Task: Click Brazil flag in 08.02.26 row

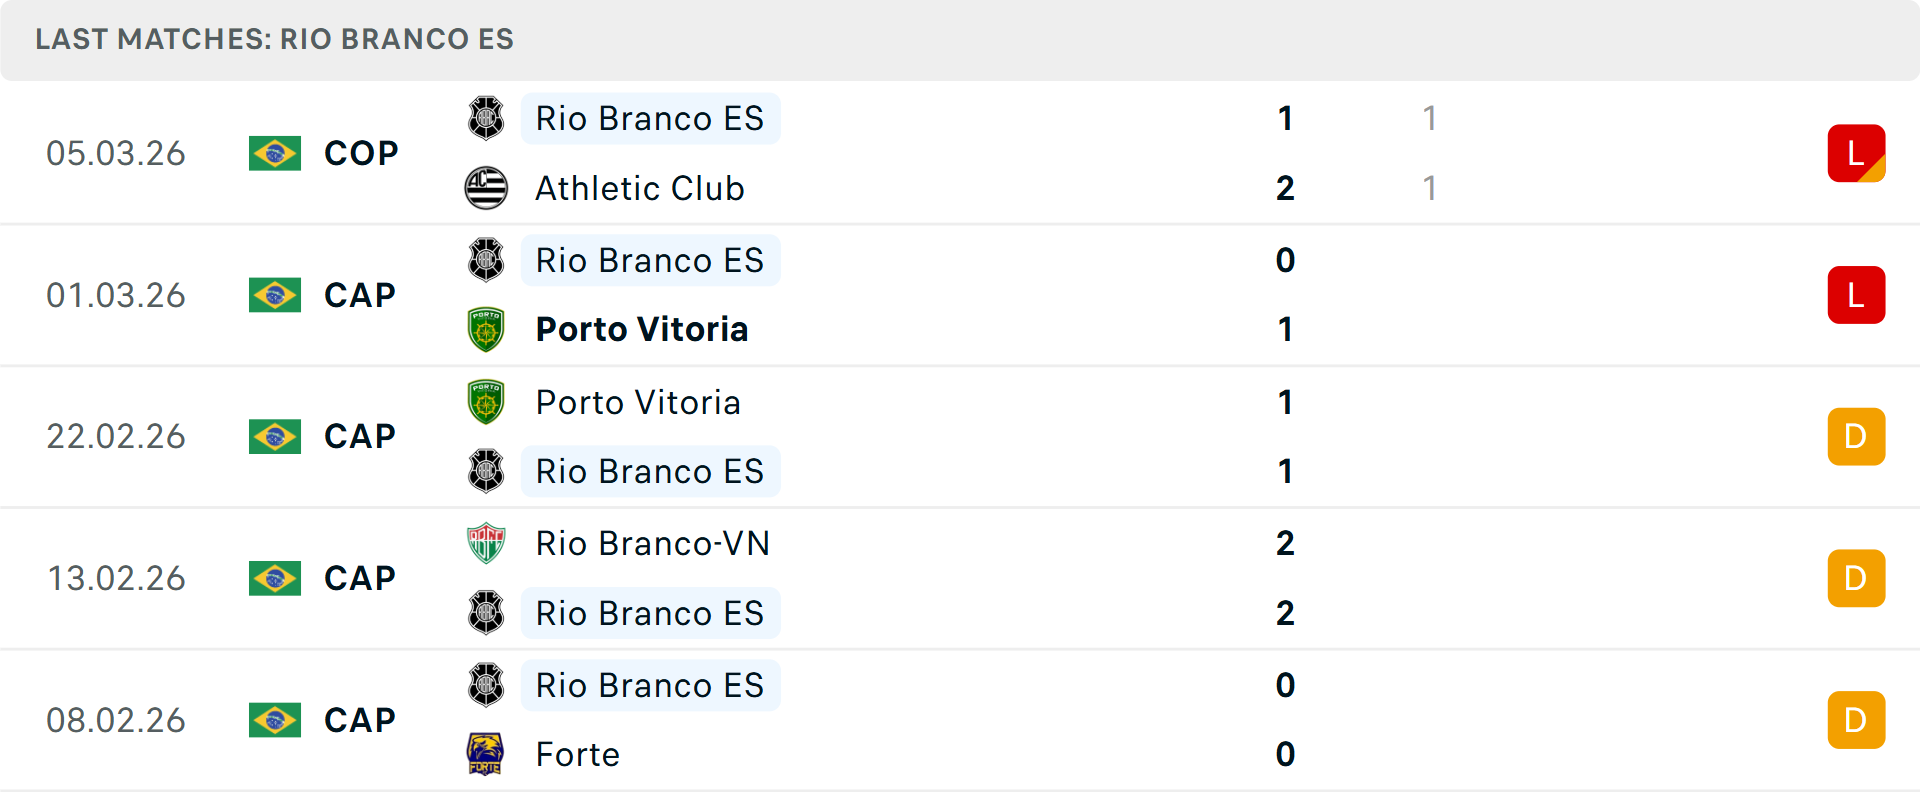Action: tap(275, 720)
